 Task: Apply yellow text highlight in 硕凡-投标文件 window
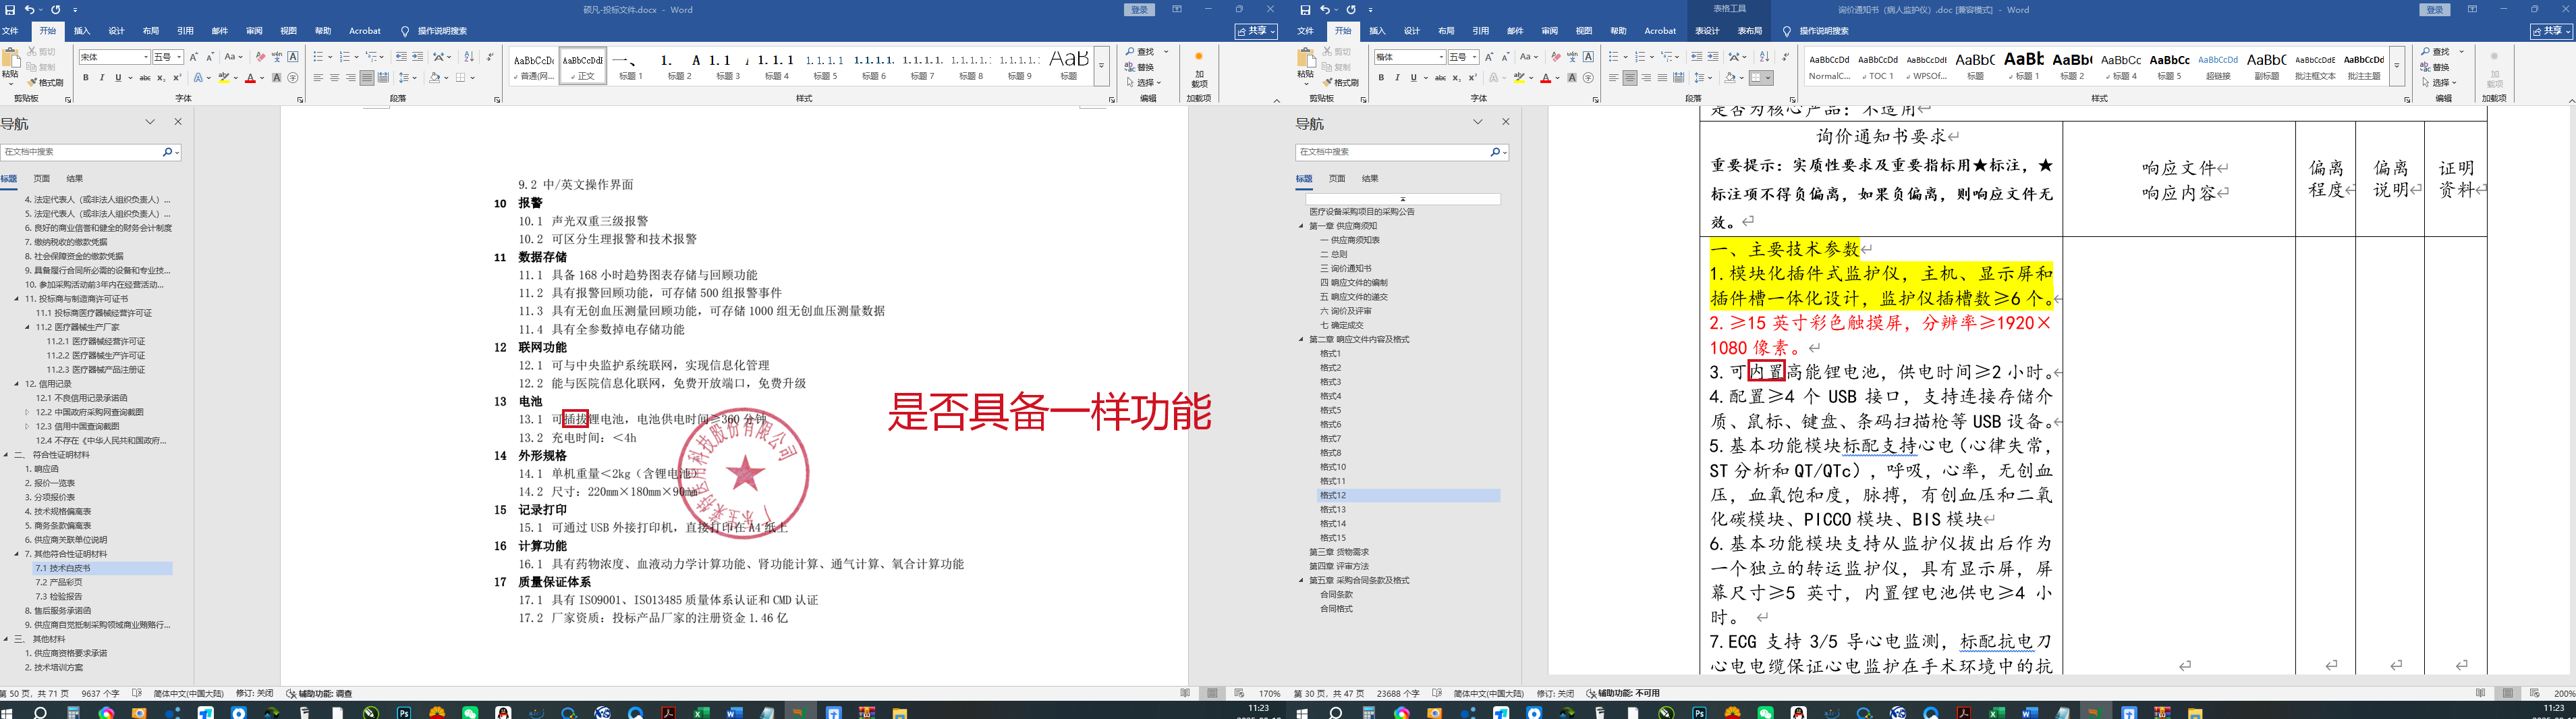point(223,78)
